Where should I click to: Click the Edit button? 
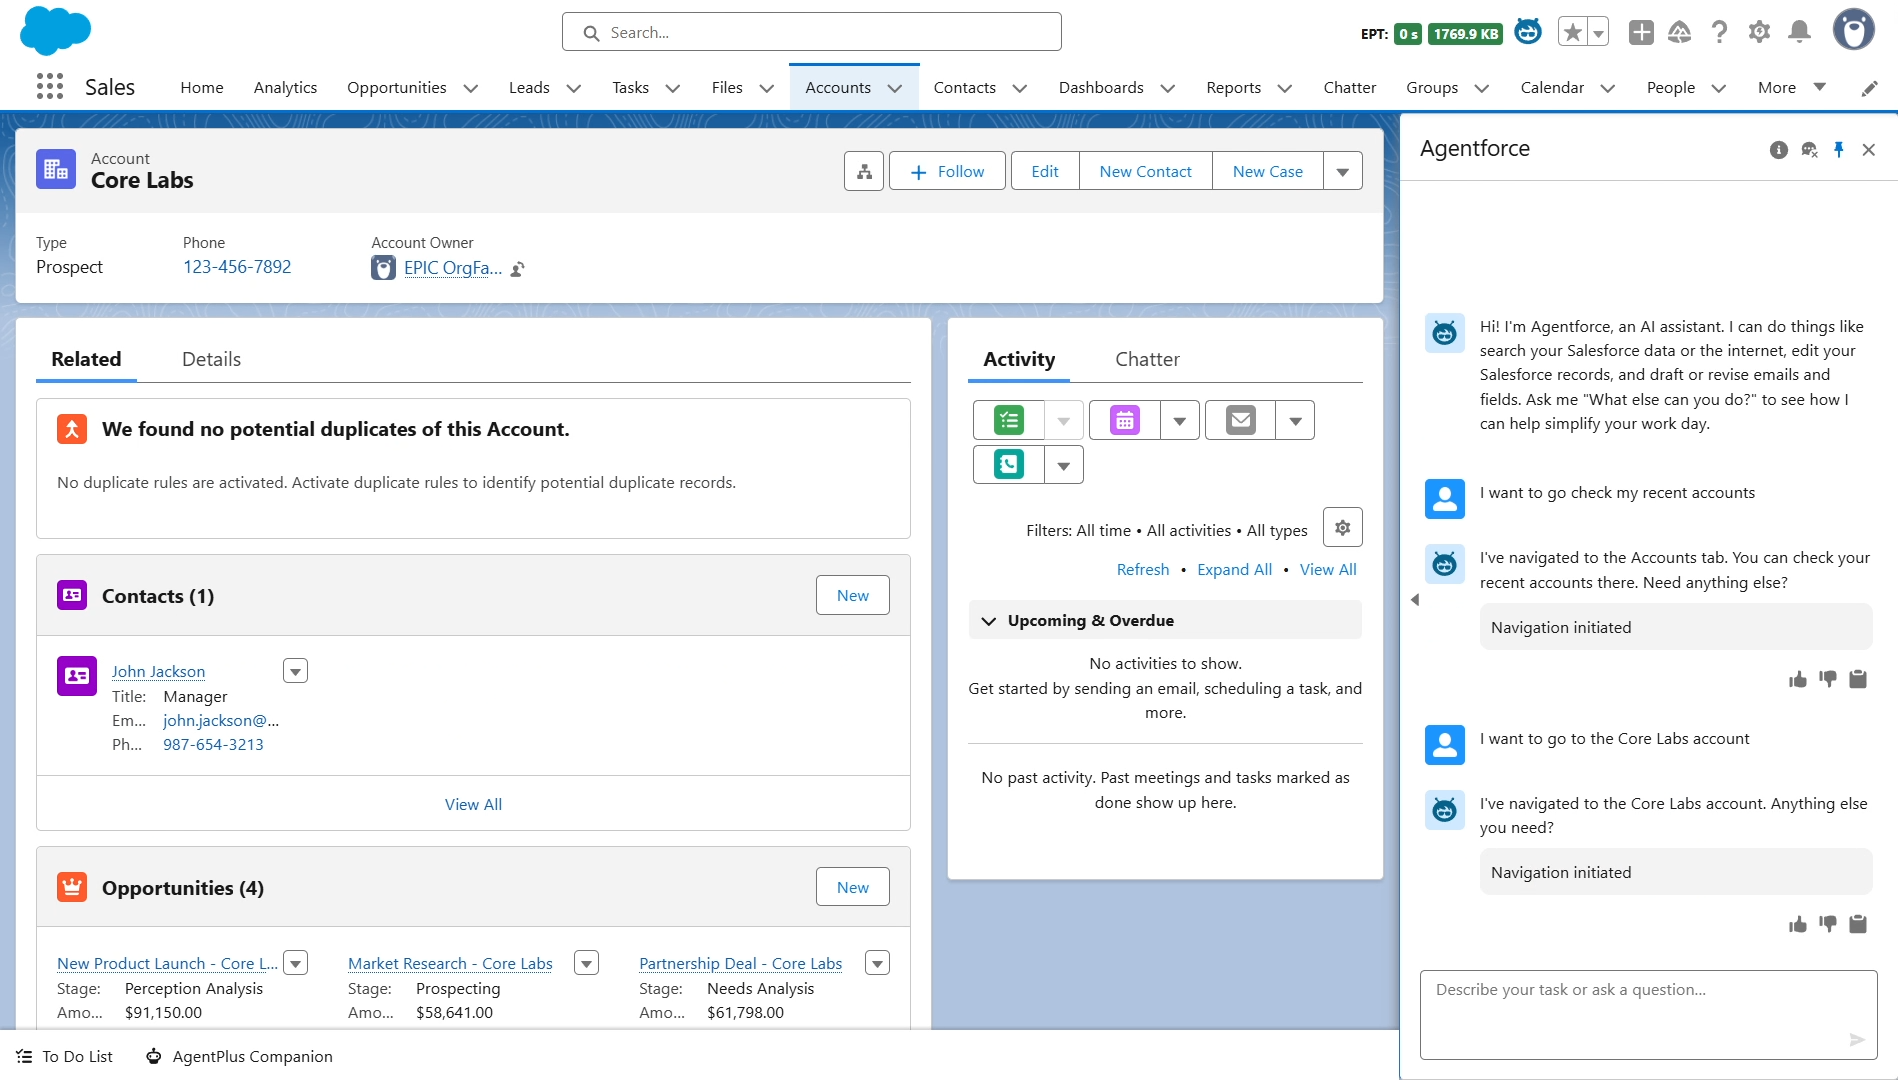(x=1045, y=172)
